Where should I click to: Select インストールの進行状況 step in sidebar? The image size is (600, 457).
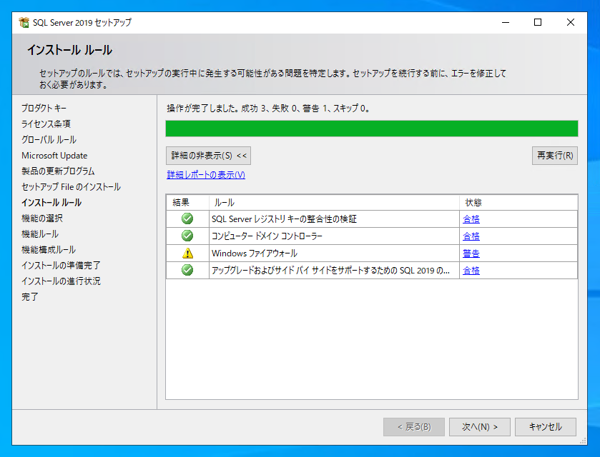point(61,281)
